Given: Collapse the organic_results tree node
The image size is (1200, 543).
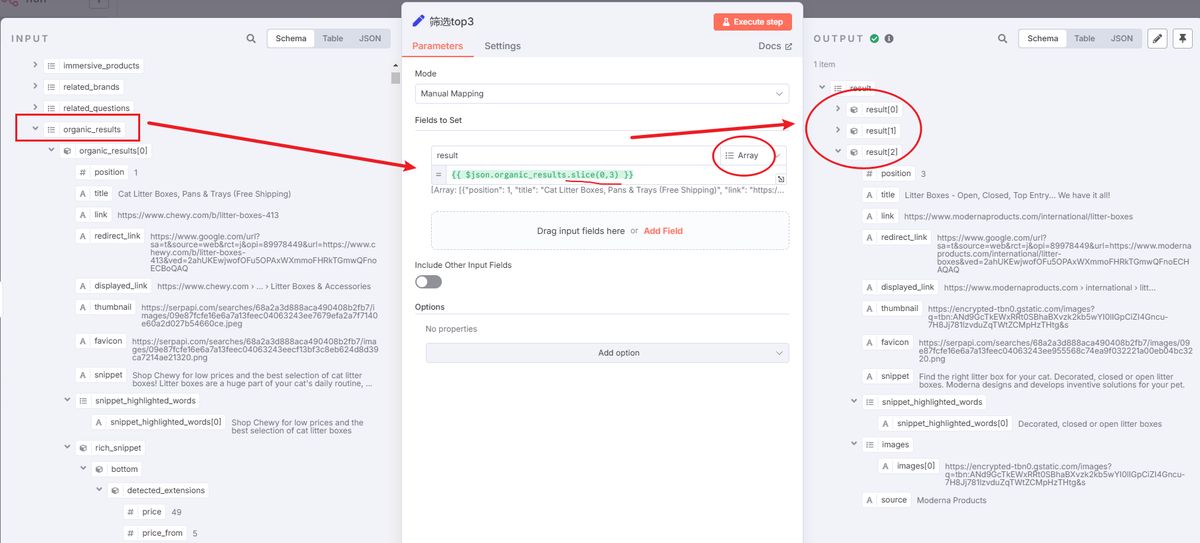Looking at the screenshot, I should 35,129.
